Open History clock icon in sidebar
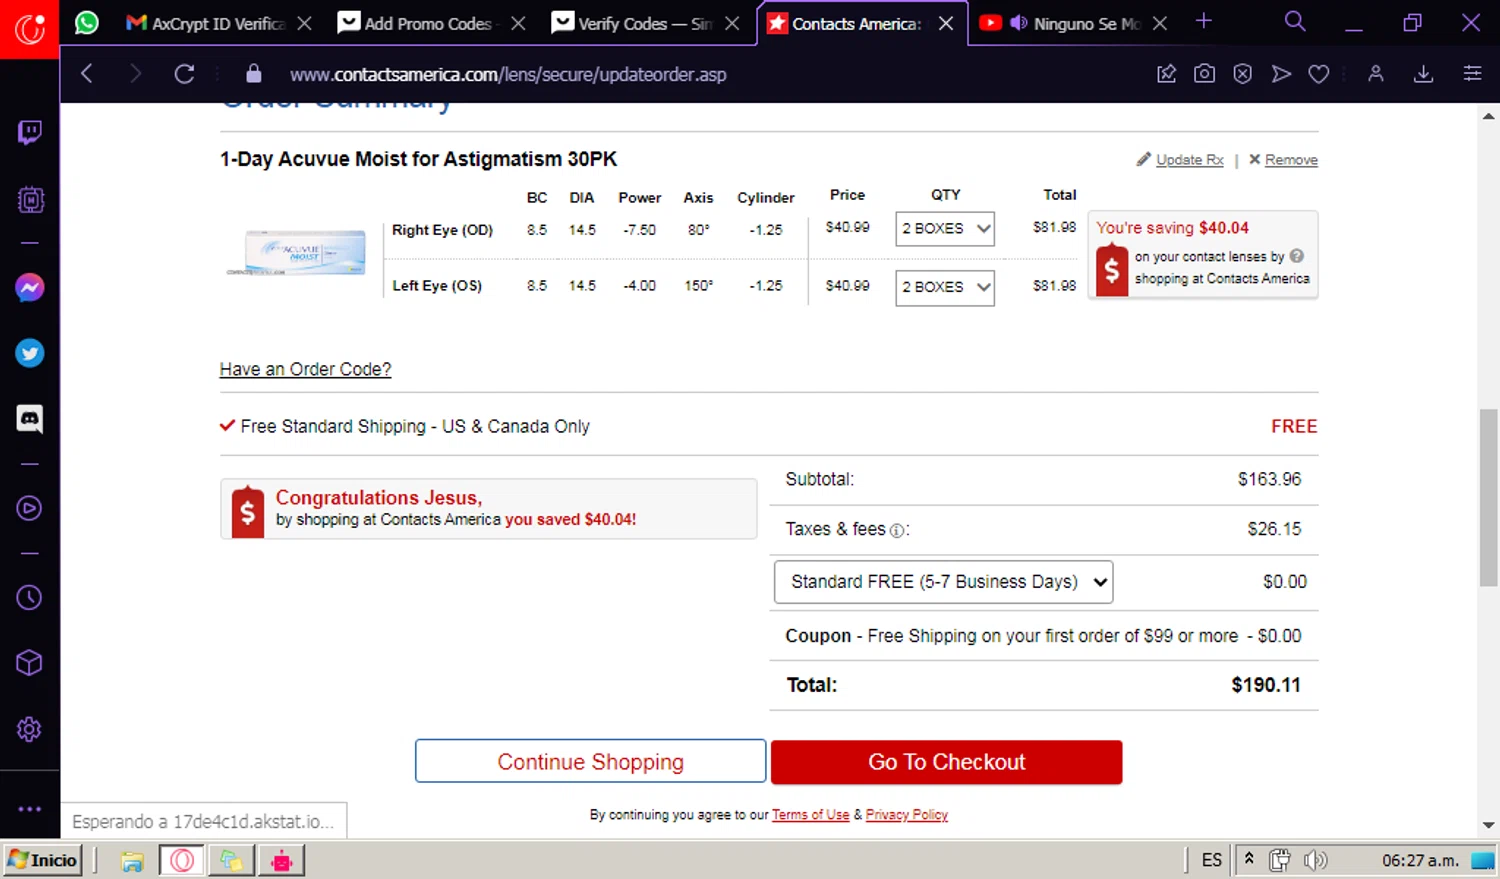This screenshot has height=879, width=1500. 30,598
